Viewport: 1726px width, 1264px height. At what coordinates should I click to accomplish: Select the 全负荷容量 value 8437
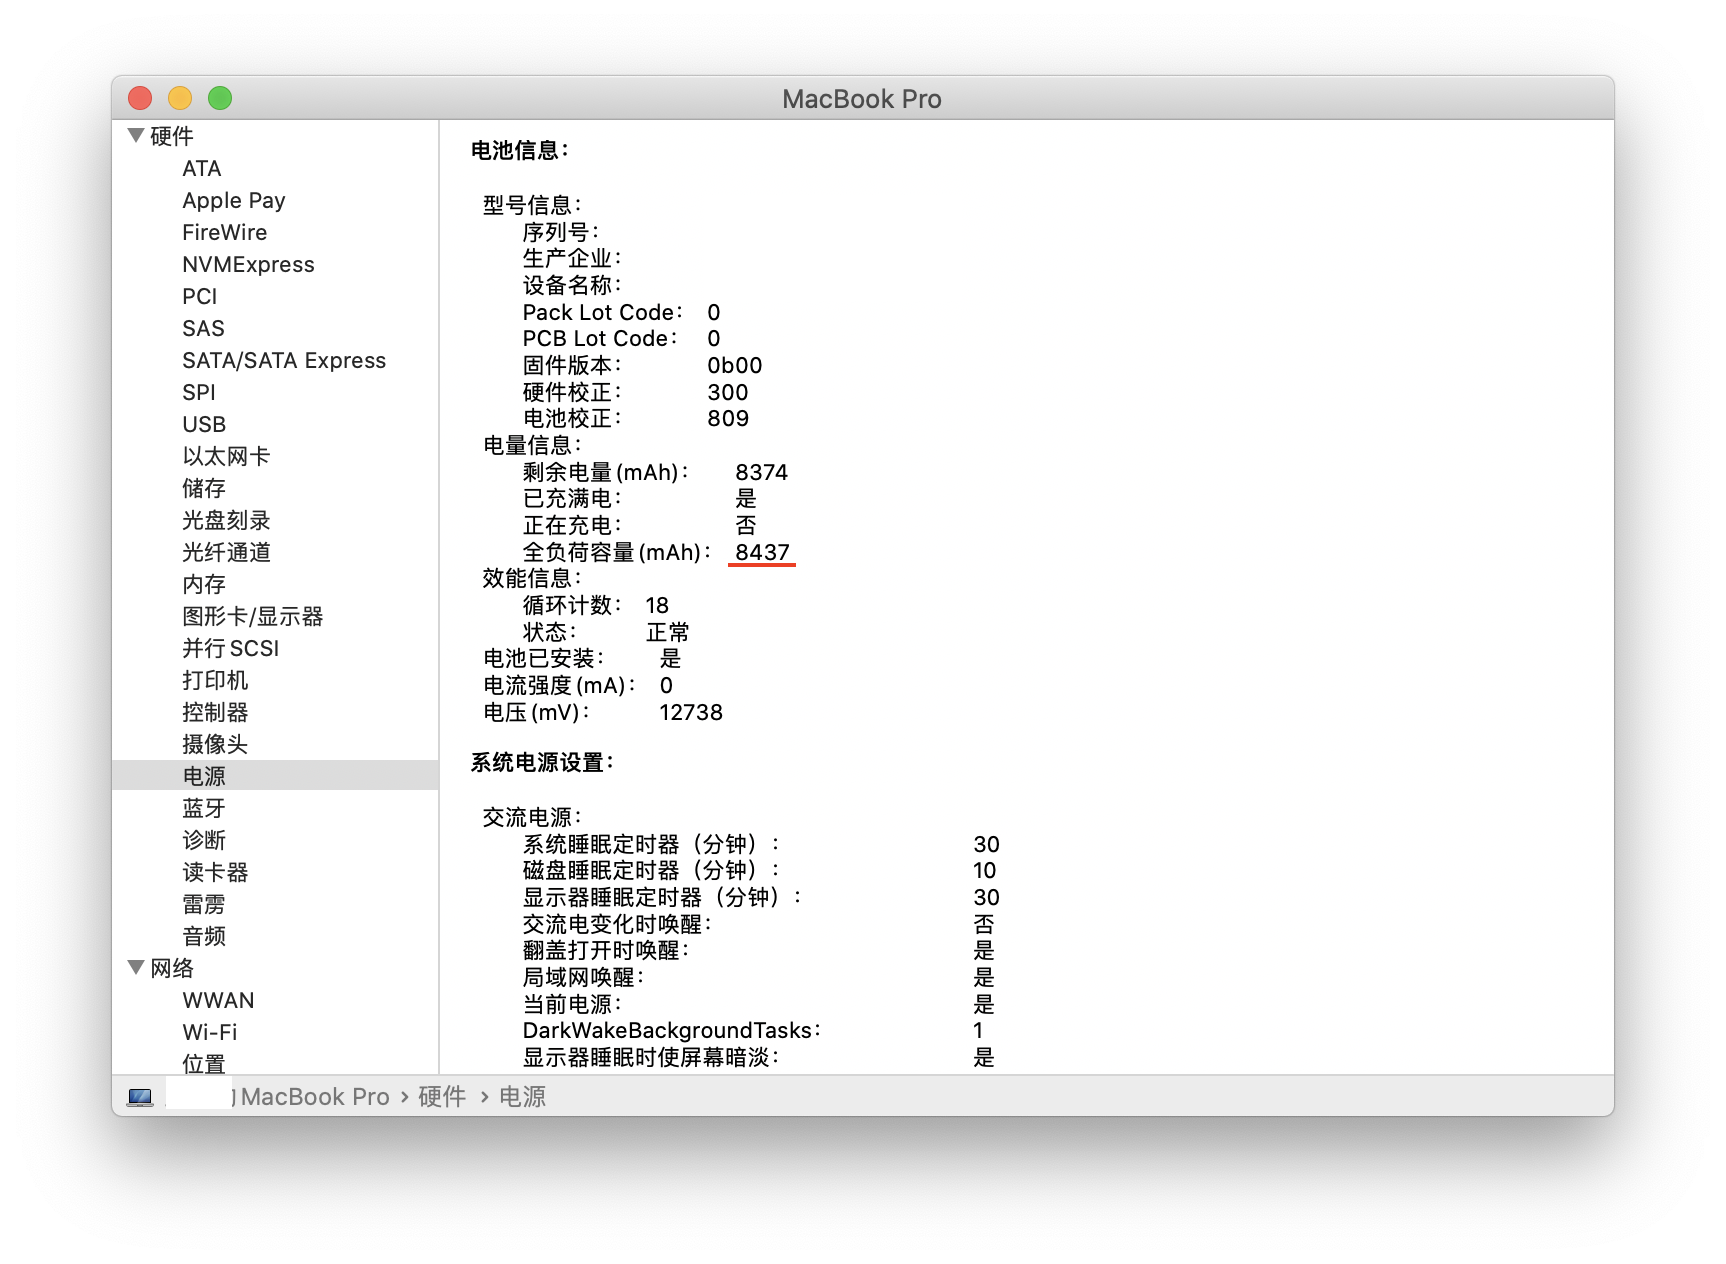(x=762, y=552)
